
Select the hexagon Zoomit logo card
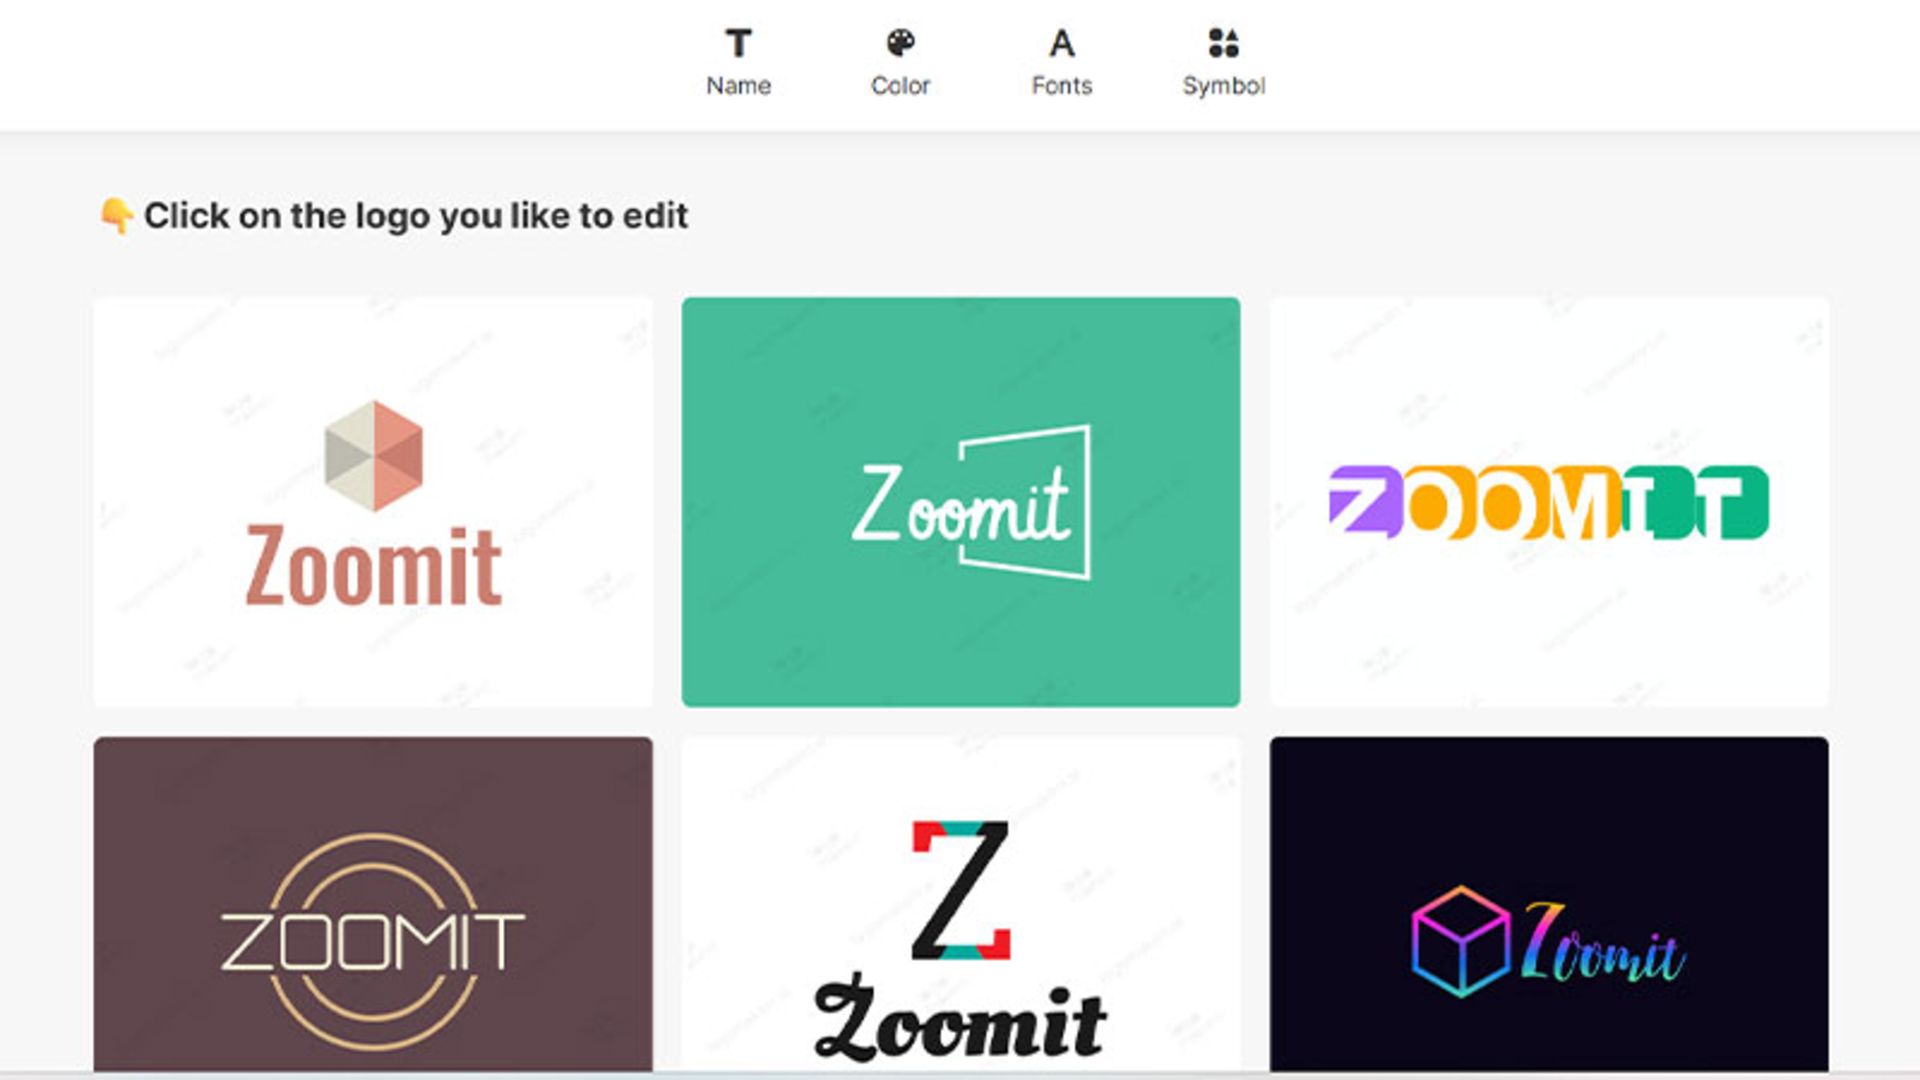point(373,502)
